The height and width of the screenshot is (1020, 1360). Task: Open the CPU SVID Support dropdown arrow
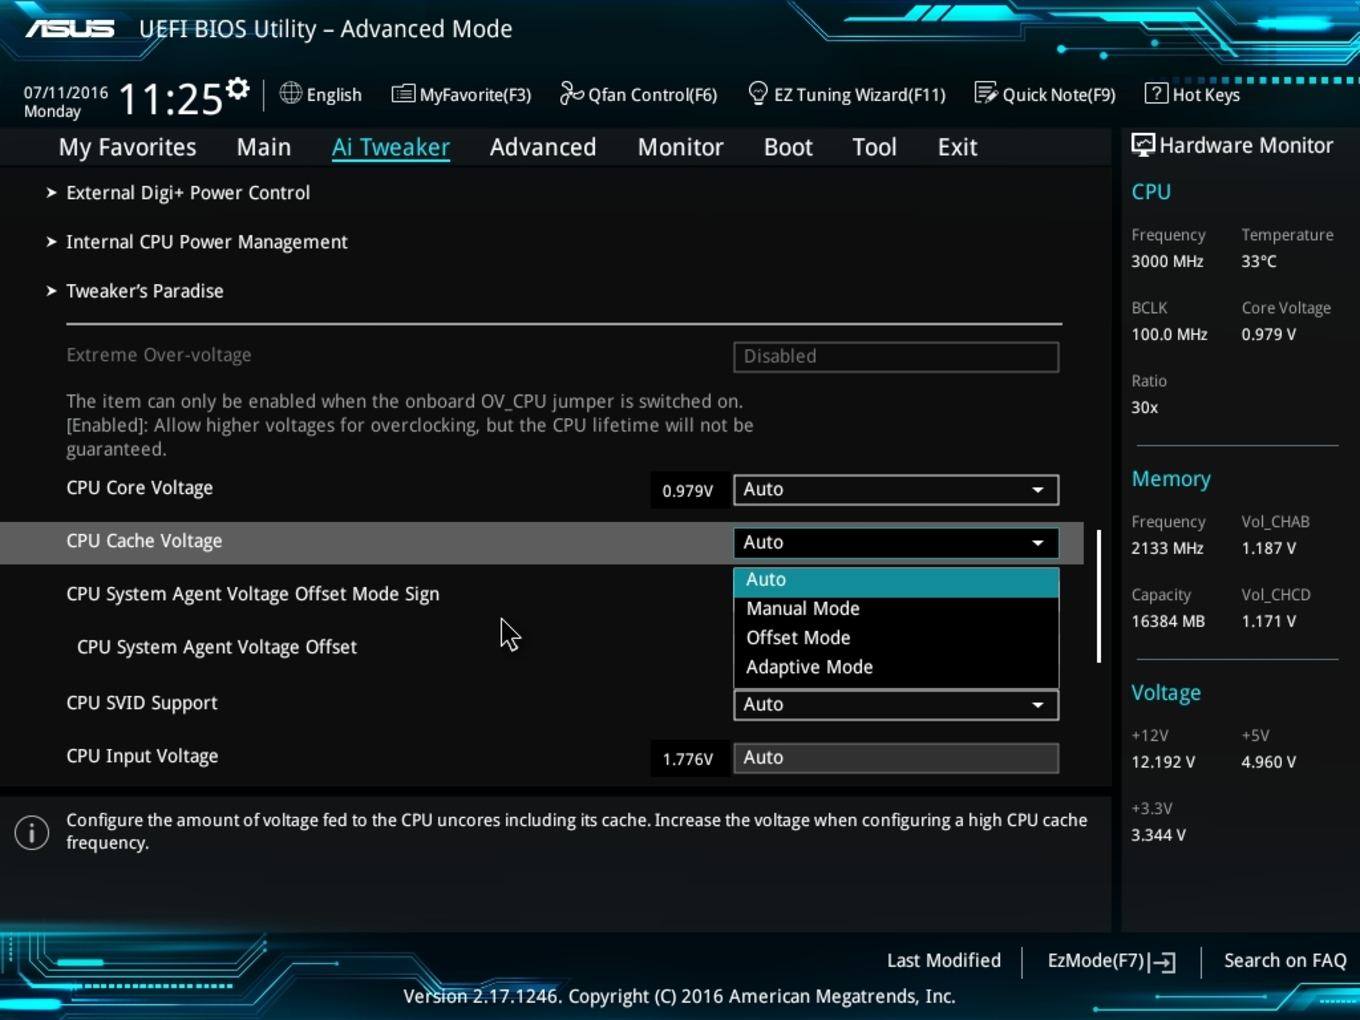point(1038,705)
